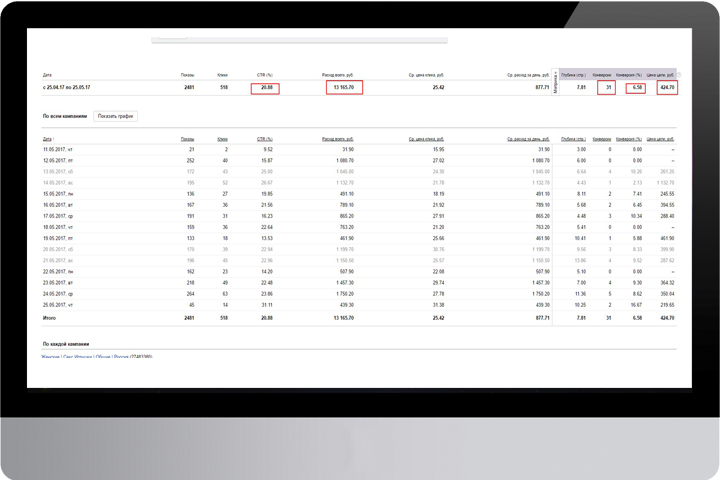This screenshot has width=720, height=480.
Task: Sort by Ср. цена клика column header
Action: [x=427, y=139]
